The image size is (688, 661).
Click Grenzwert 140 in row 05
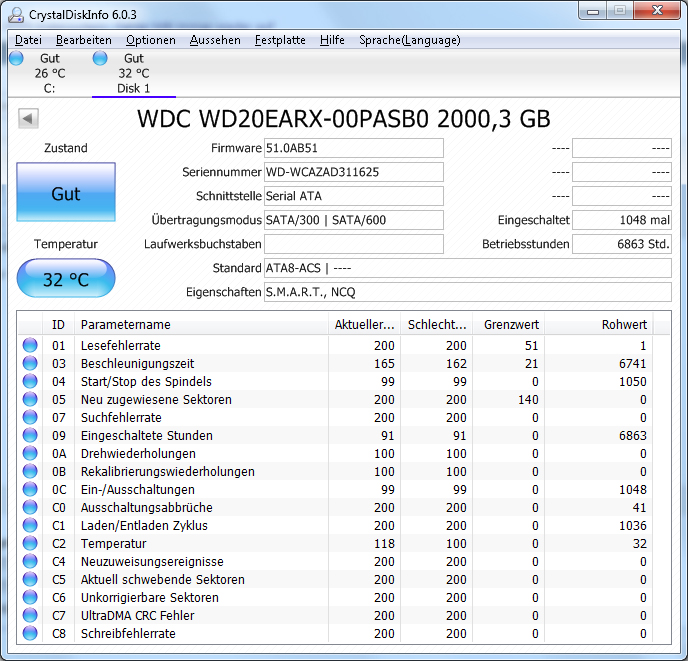(x=528, y=399)
